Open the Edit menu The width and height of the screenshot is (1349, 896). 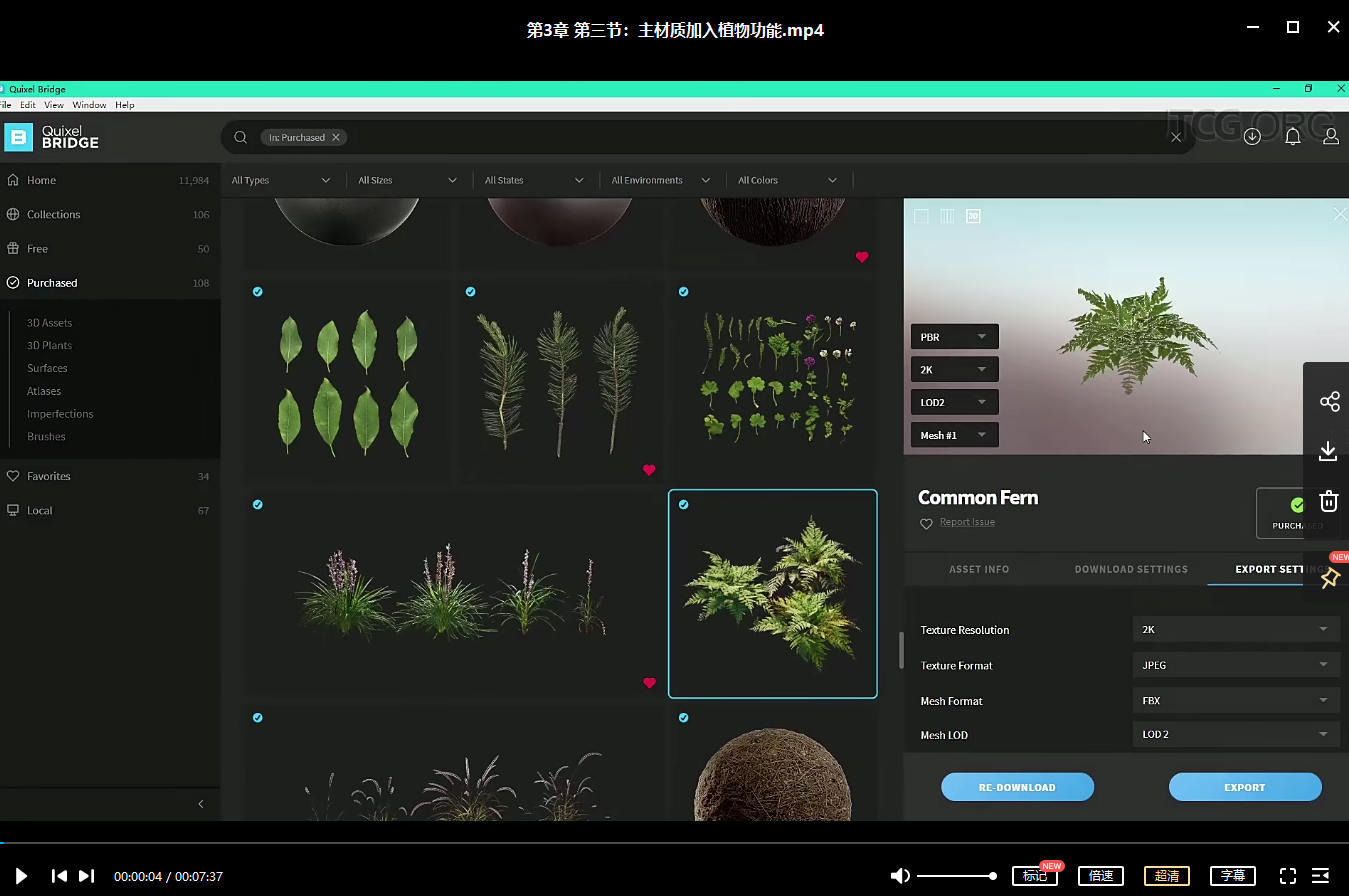click(28, 105)
